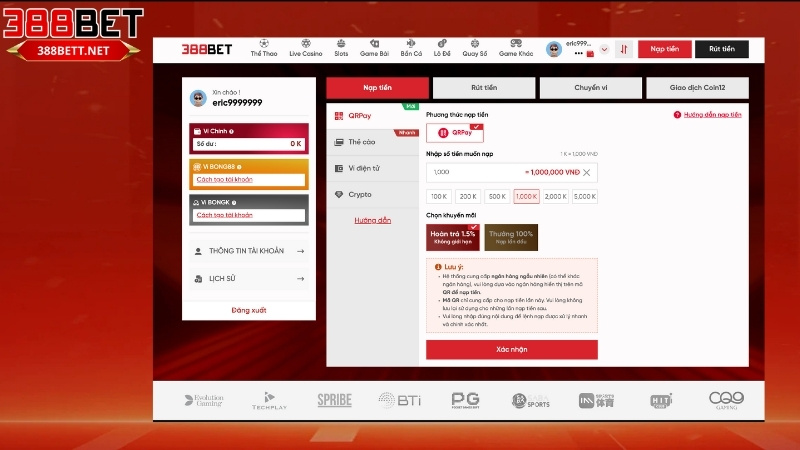Click the HIT Club provider logo
This screenshot has width=800, height=450.
661,401
